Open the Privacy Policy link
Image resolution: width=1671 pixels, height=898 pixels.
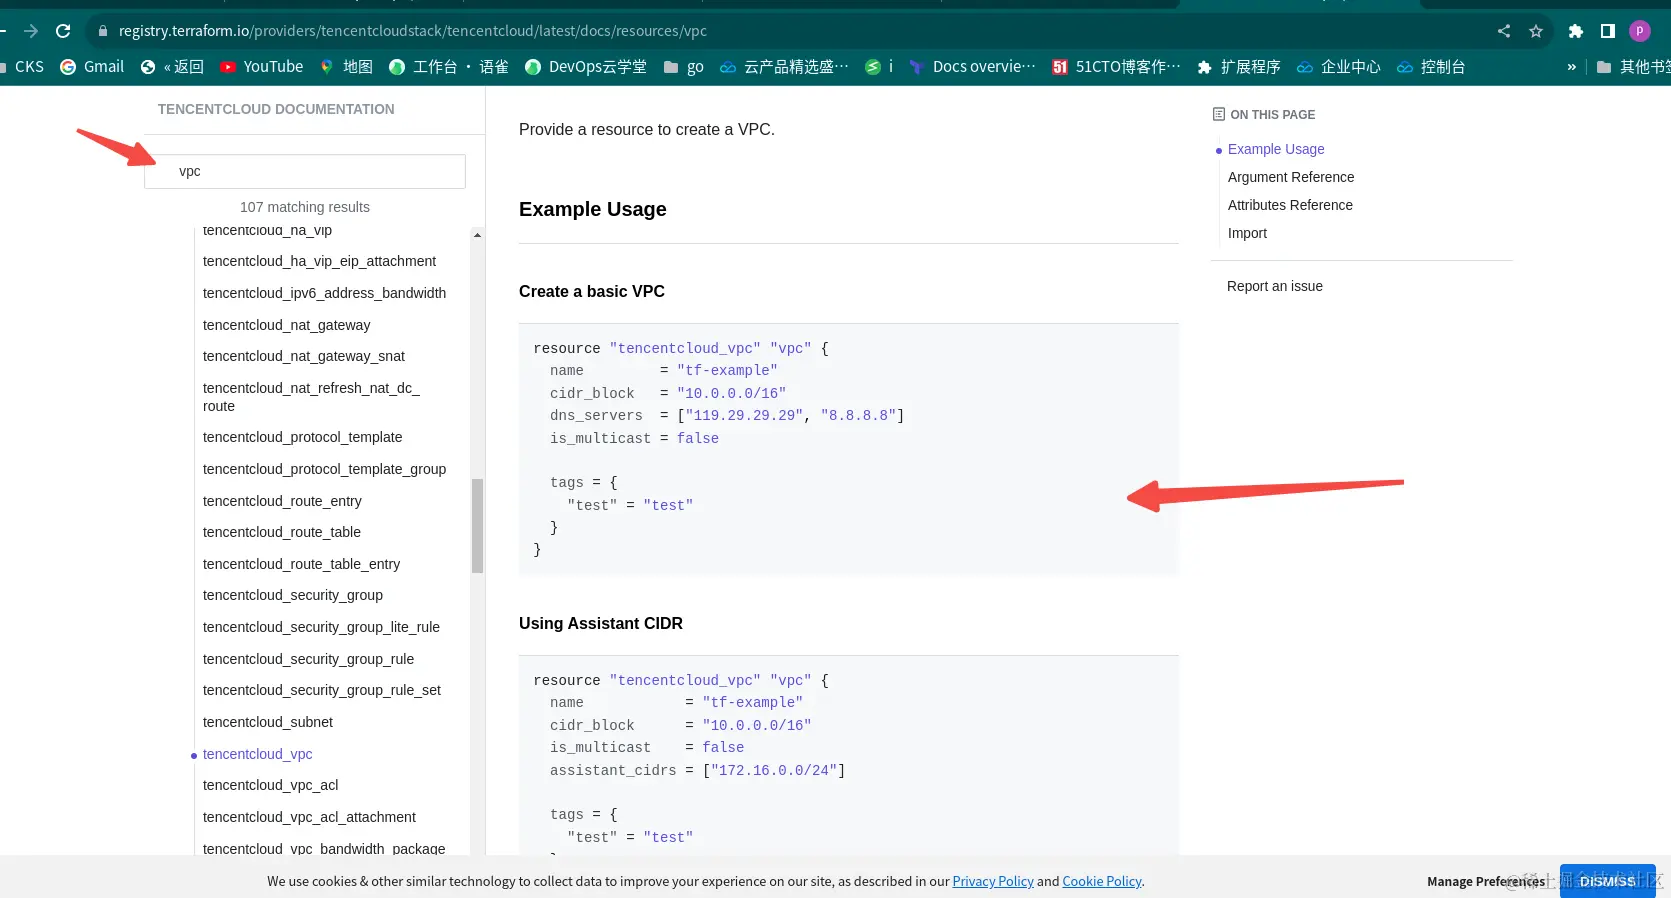click(x=993, y=881)
